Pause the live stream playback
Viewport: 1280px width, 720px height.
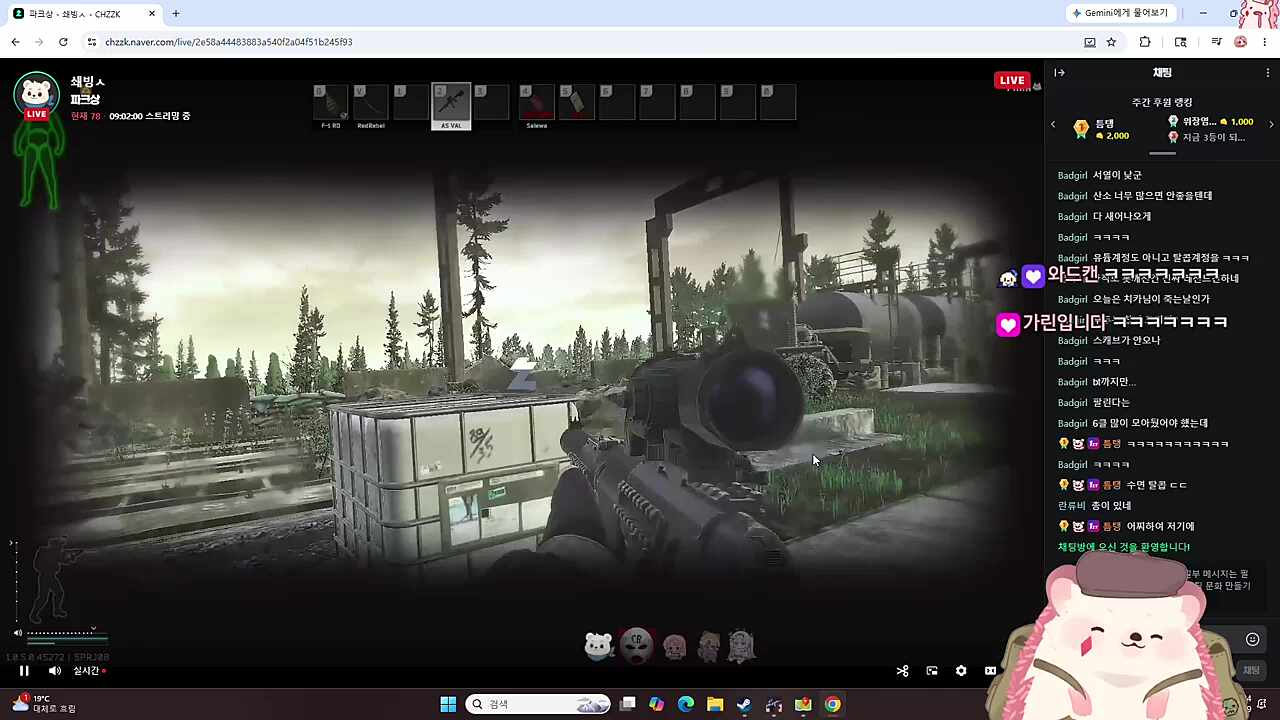24,671
